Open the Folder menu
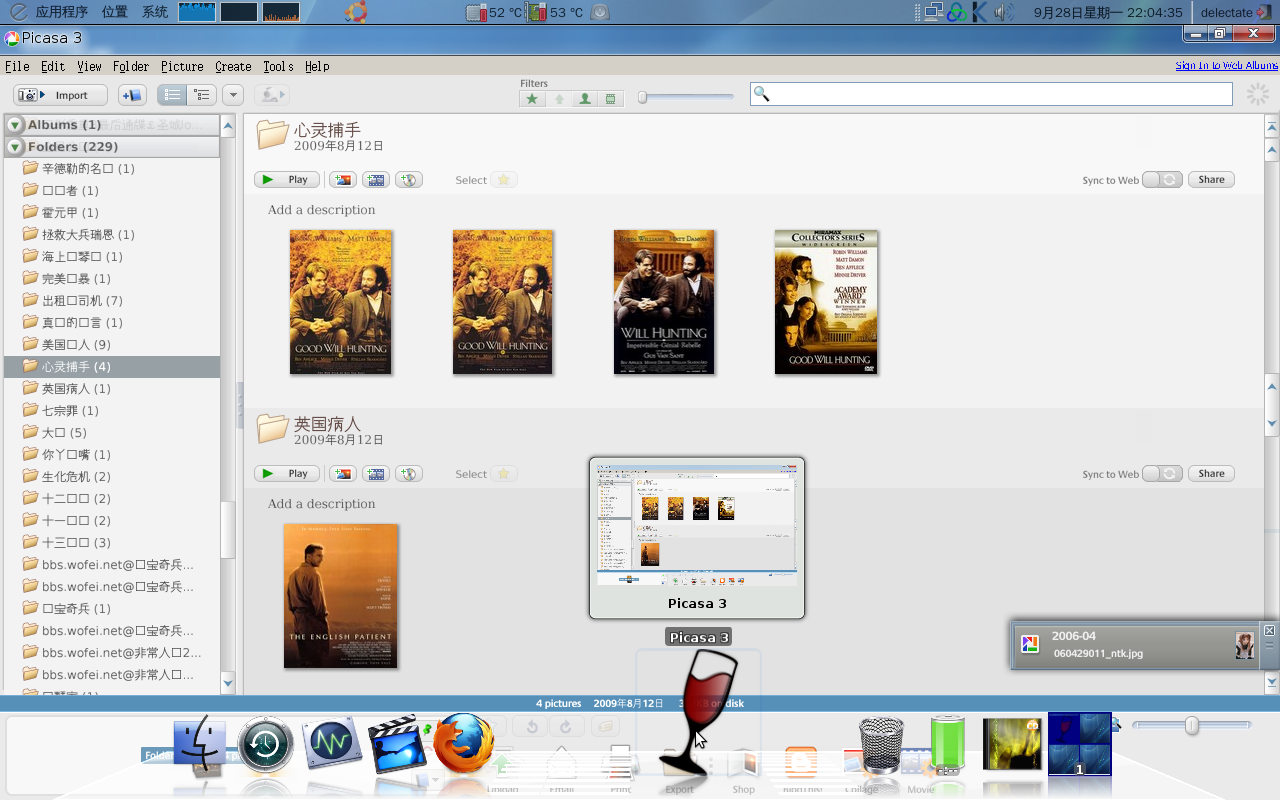Viewport: 1280px width, 800px height. tap(131, 66)
